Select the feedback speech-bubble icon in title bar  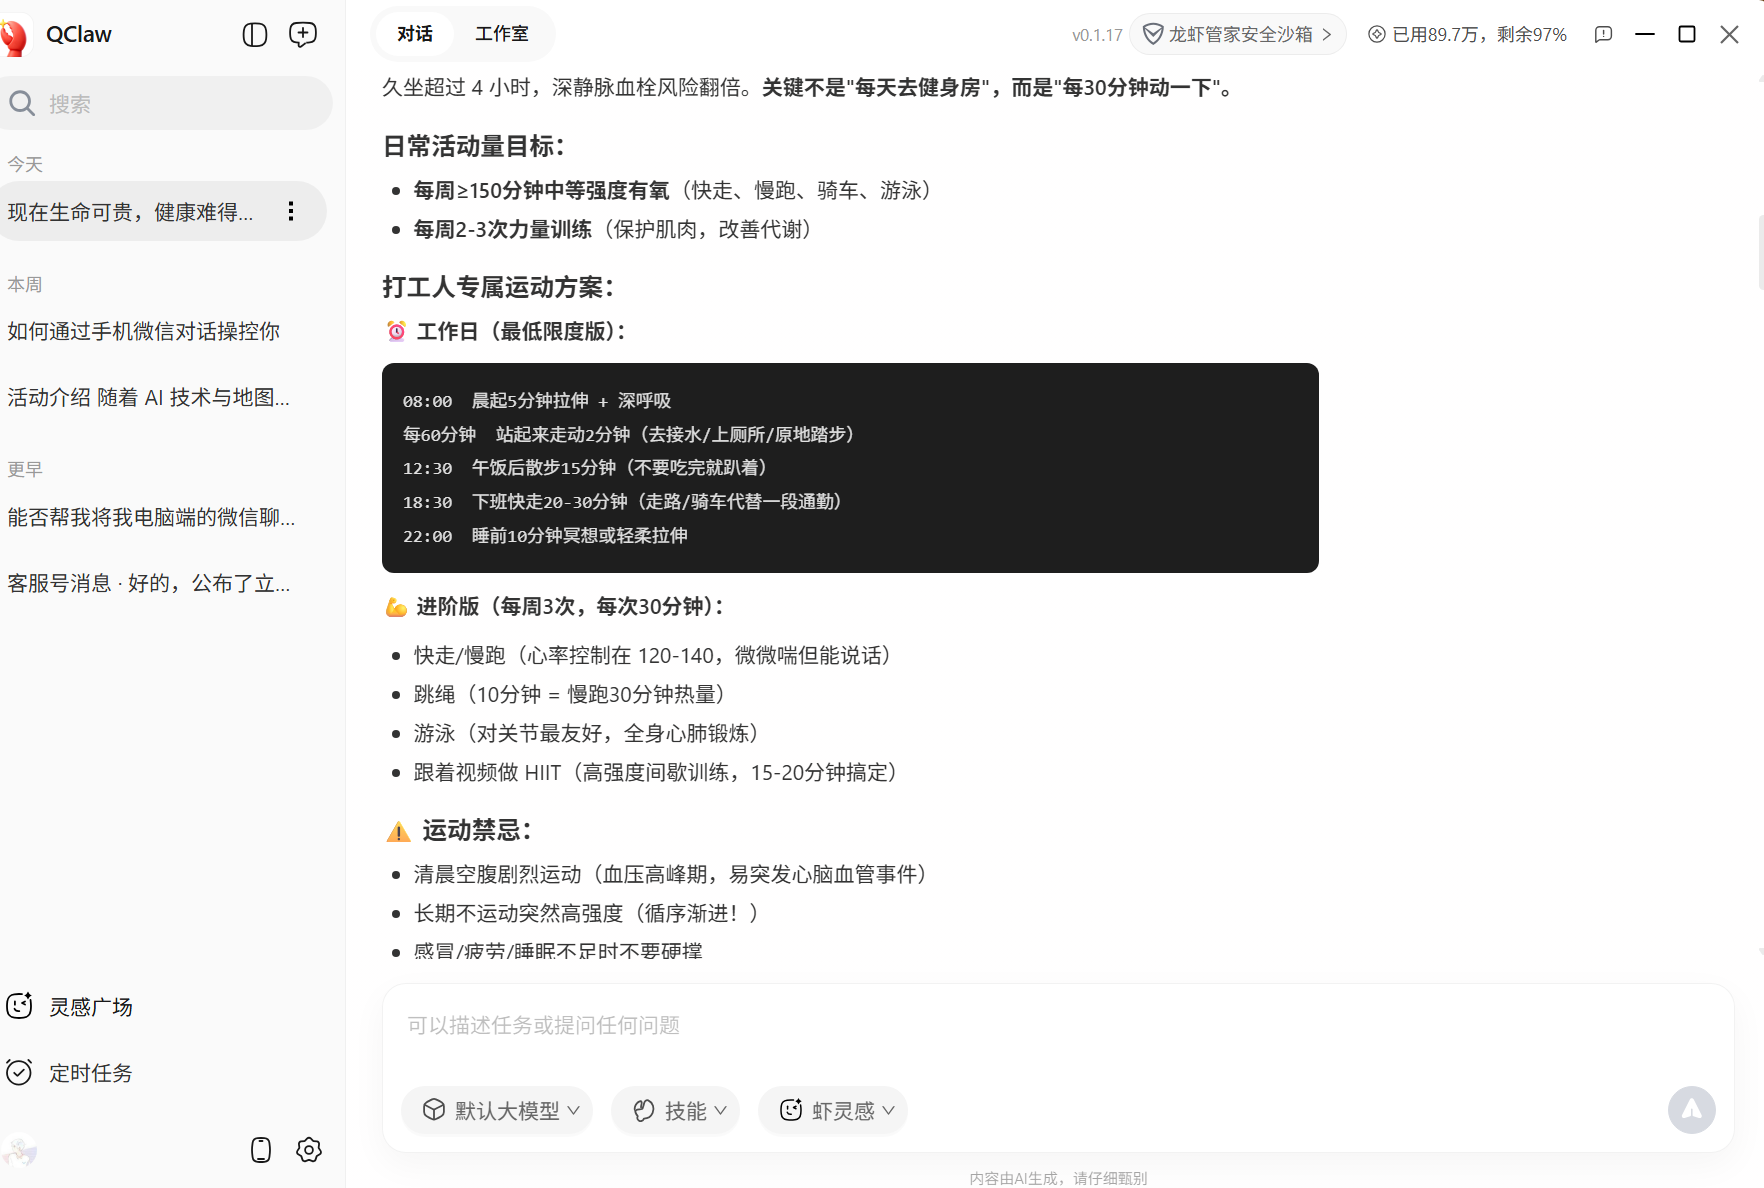point(1604,34)
